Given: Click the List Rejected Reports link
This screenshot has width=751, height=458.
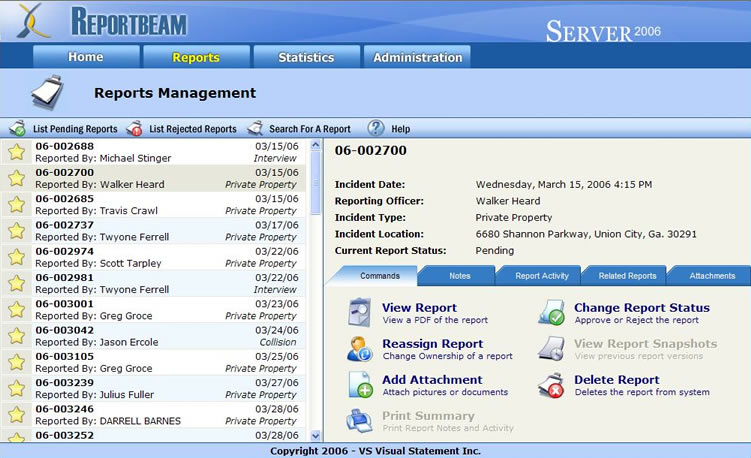Looking at the screenshot, I should (193, 129).
